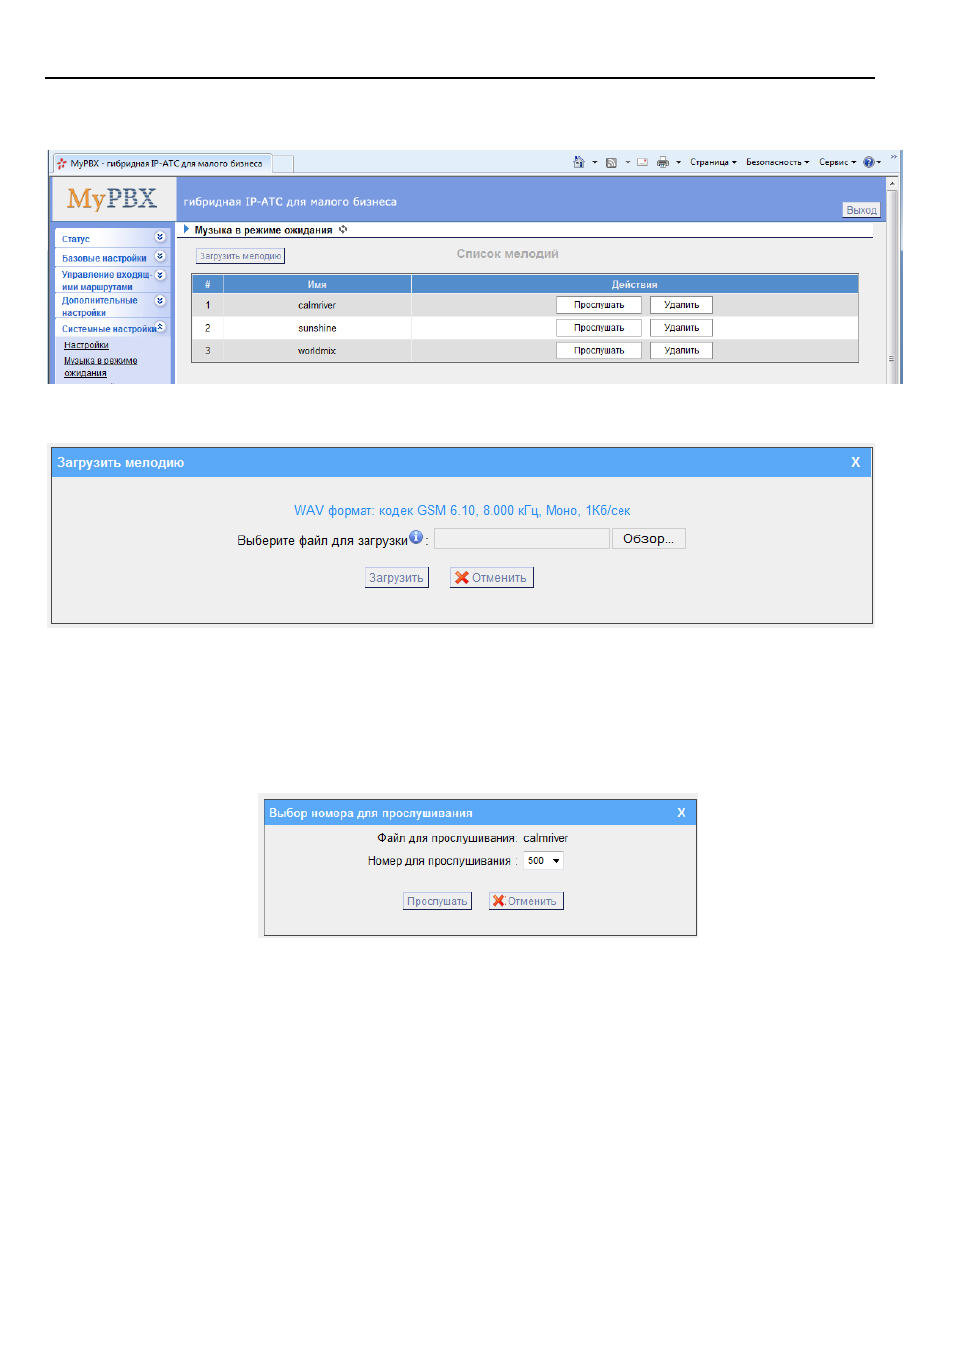This screenshot has height=1350, width=954.
Task: Click the Загрузить мелодию button above the list
Action: 240,256
